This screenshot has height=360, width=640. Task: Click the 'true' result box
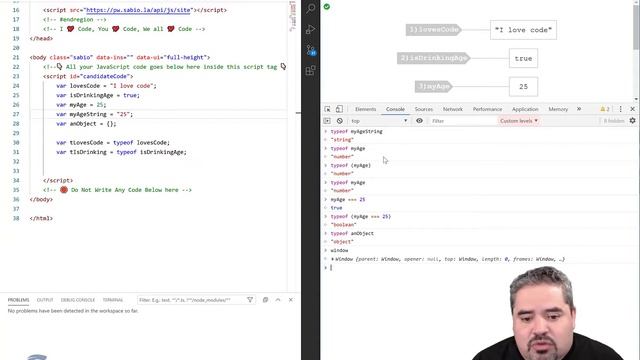[523, 58]
